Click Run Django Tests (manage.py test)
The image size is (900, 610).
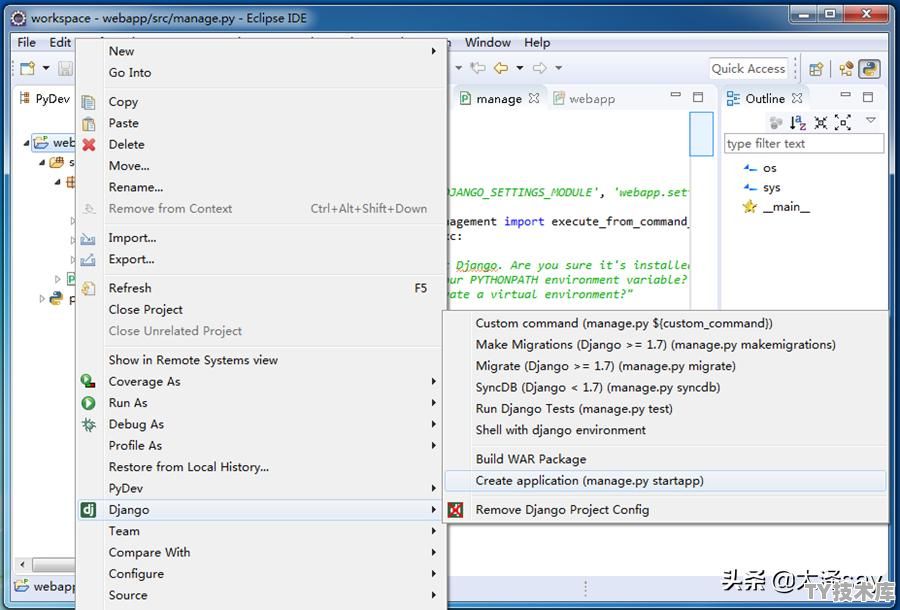(665, 409)
